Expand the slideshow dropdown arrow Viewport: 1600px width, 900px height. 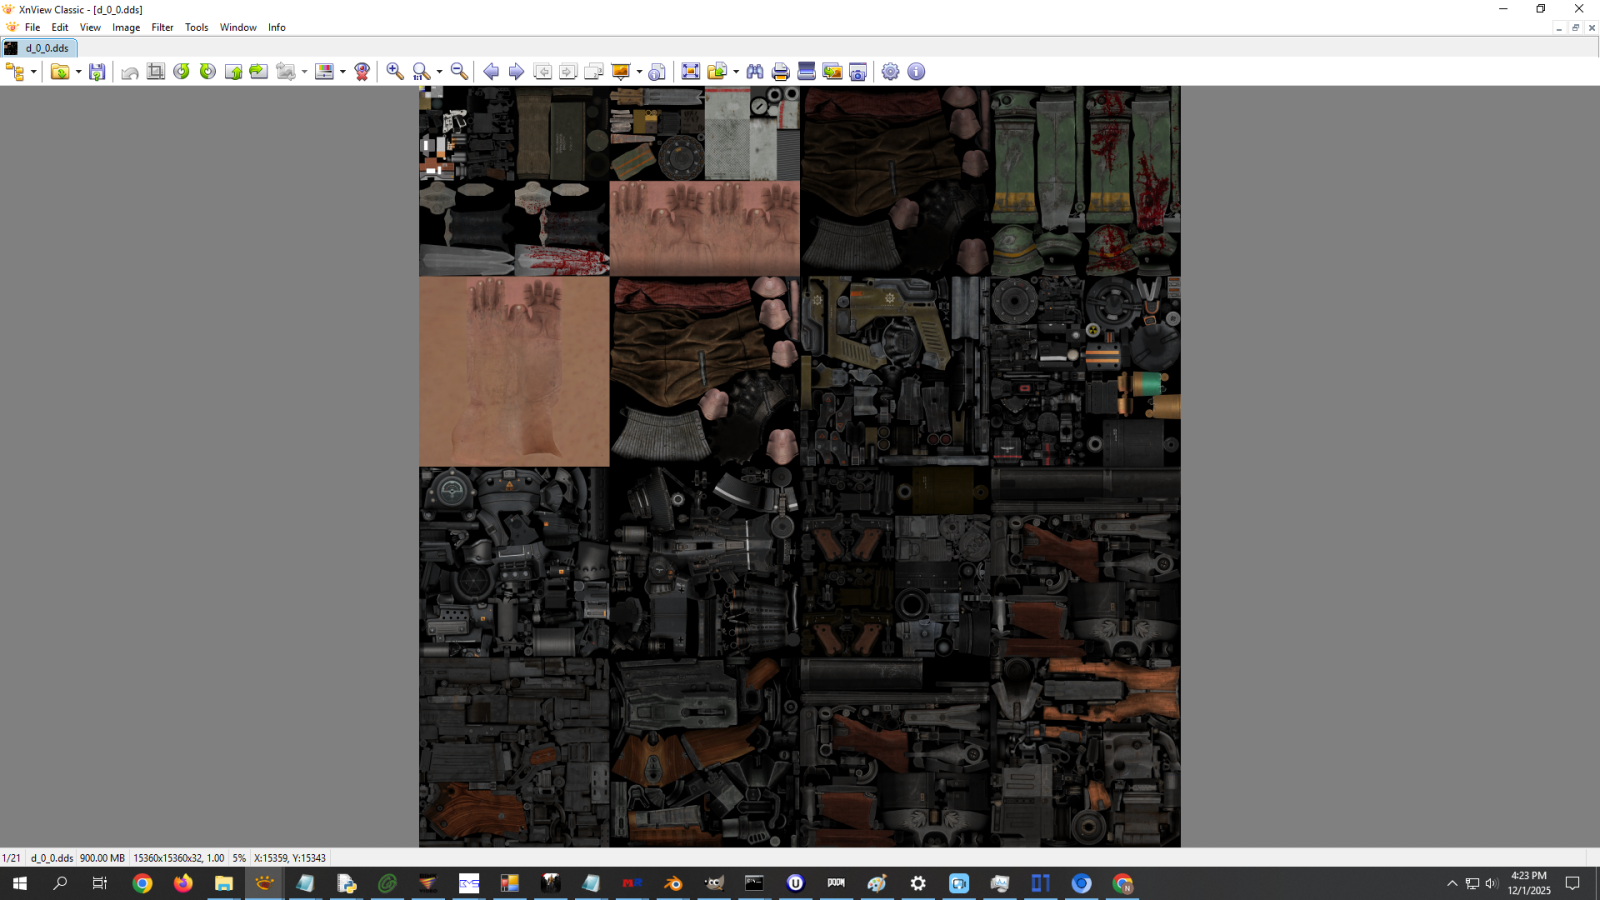click(639, 72)
